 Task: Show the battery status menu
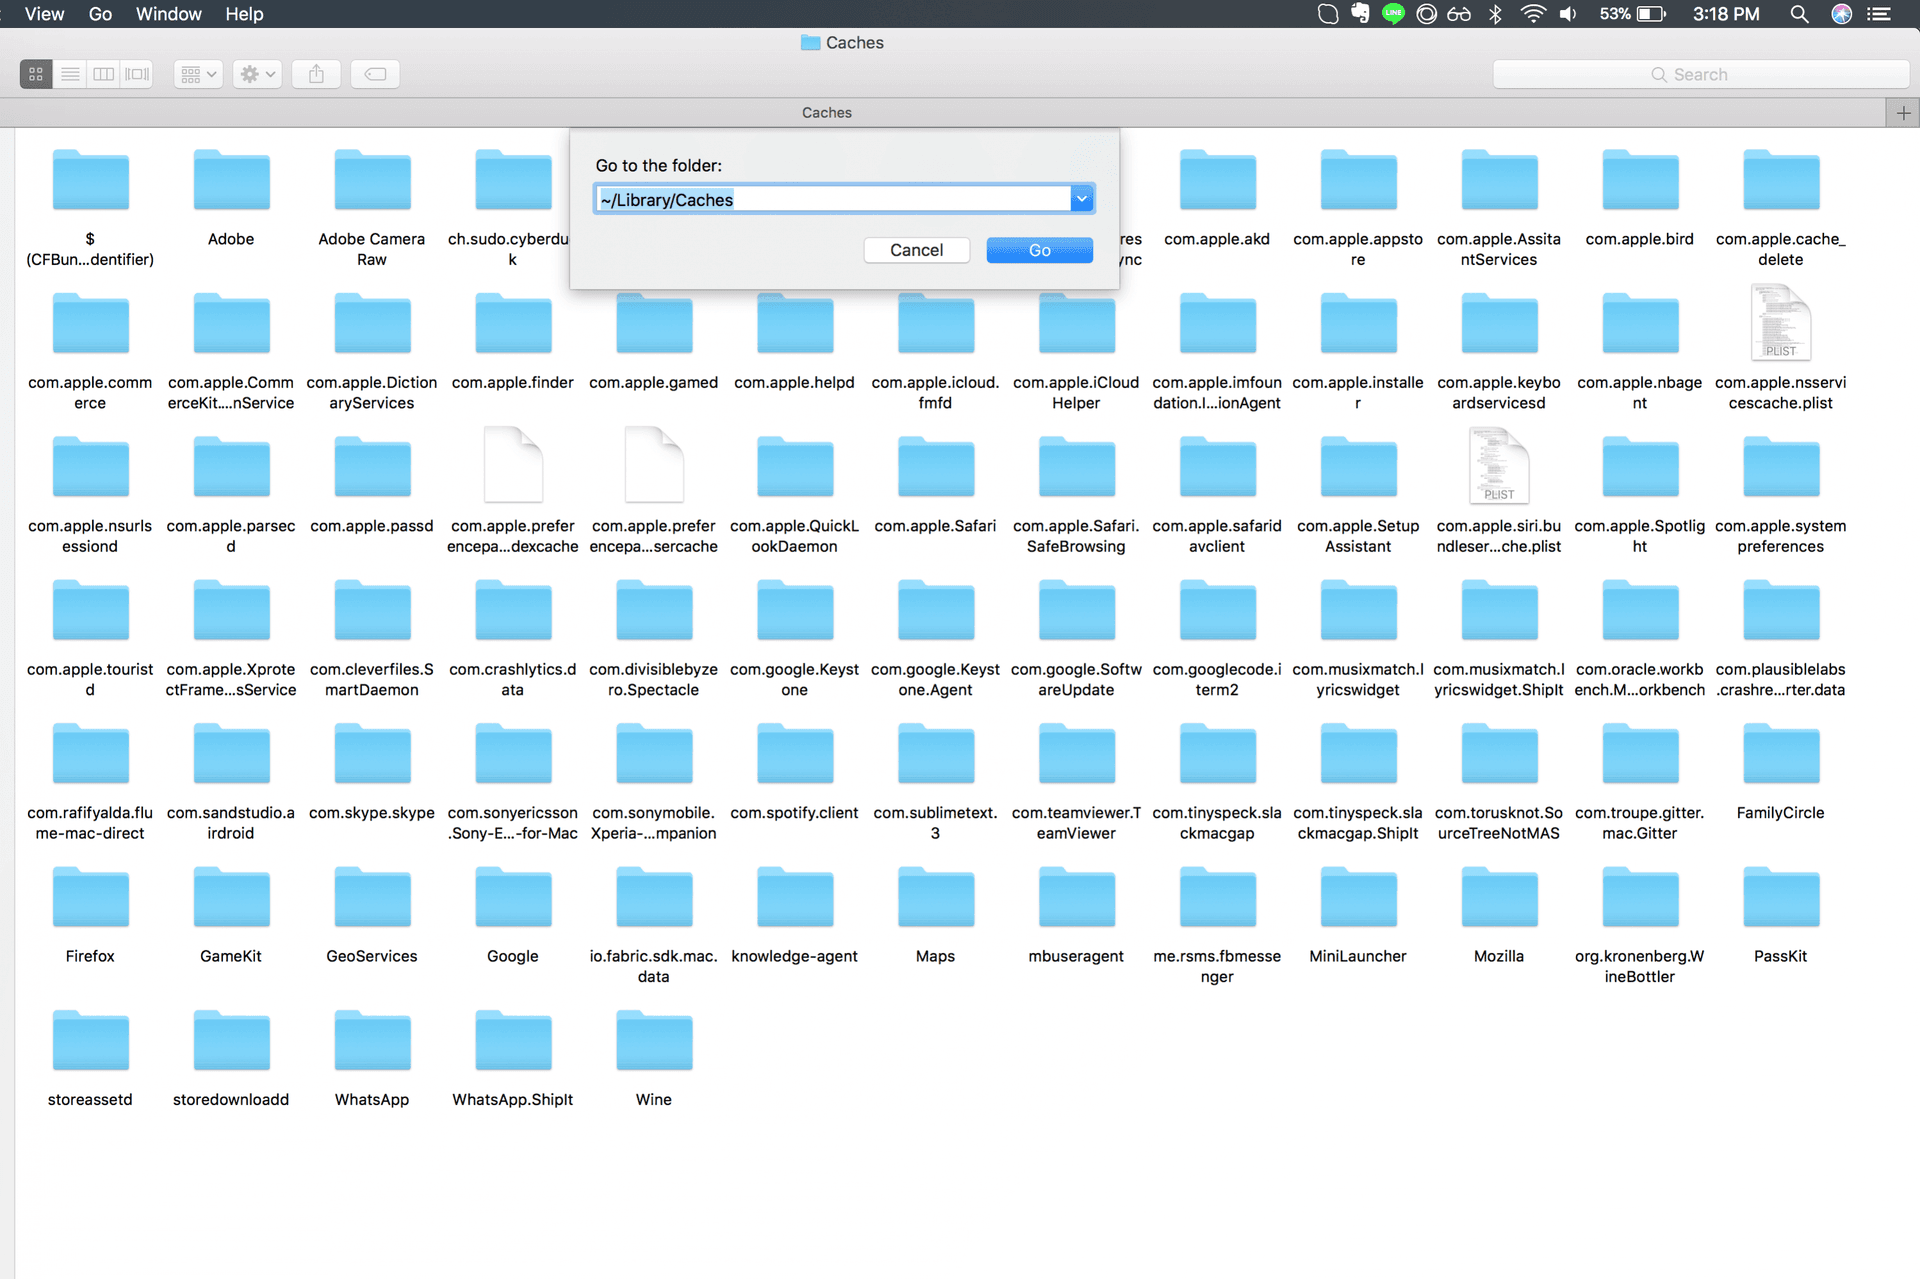[1632, 14]
